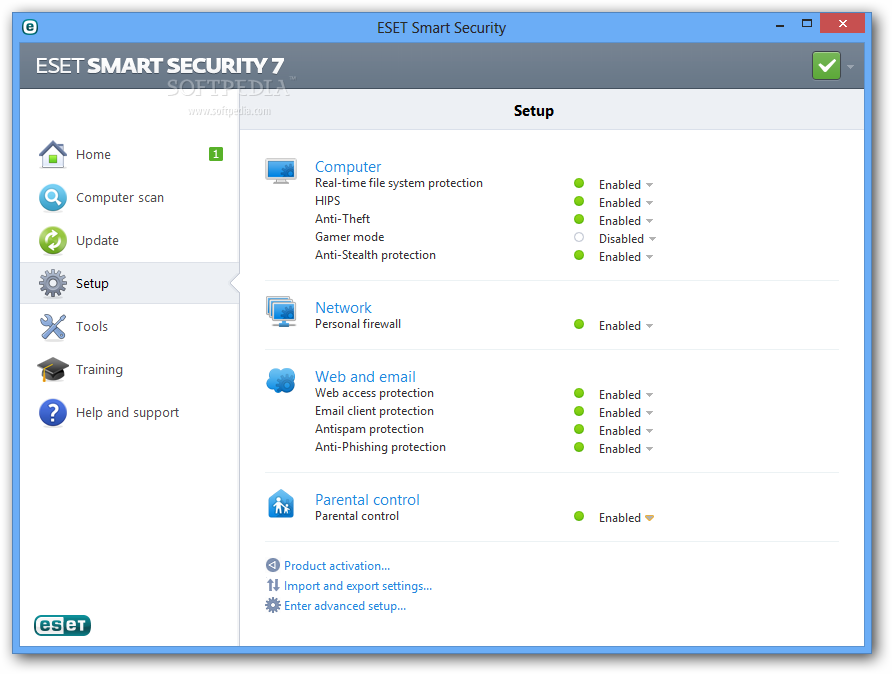Image resolution: width=892 pixels, height=674 pixels.
Task: Expand the Gamer mode Disabled dropdown
Action: tap(651, 238)
